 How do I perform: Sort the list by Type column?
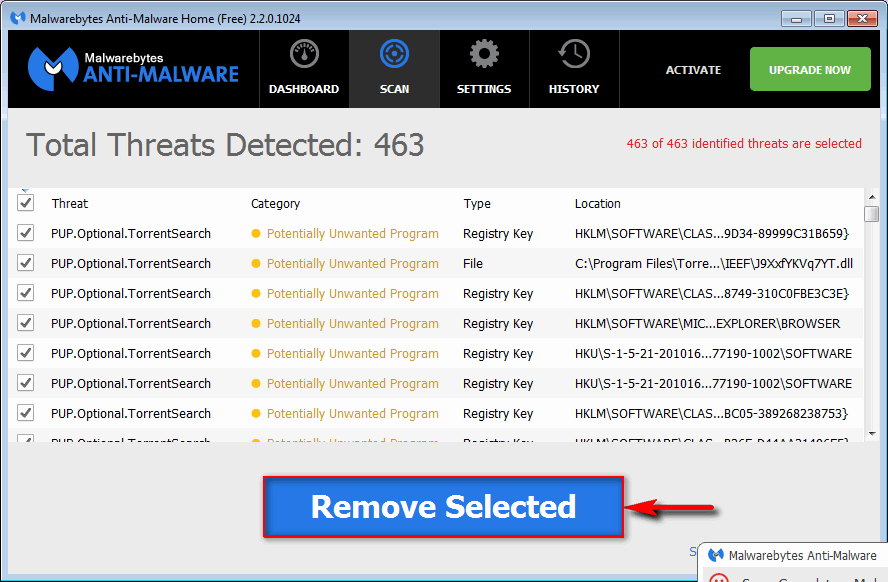tap(477, 204)
